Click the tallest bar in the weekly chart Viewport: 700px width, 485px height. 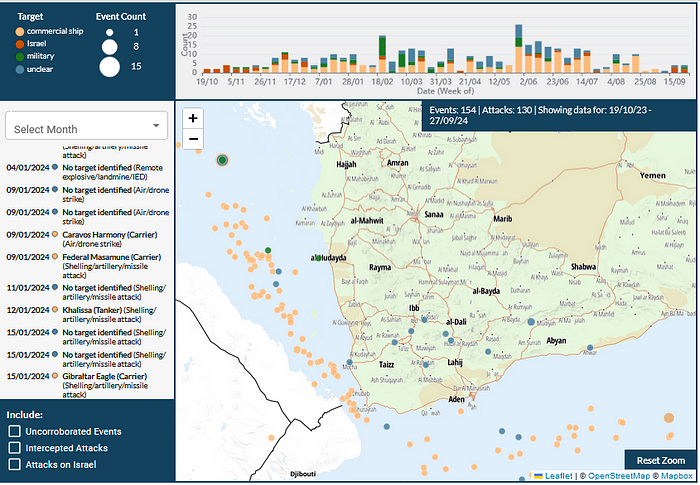[519, 51]
